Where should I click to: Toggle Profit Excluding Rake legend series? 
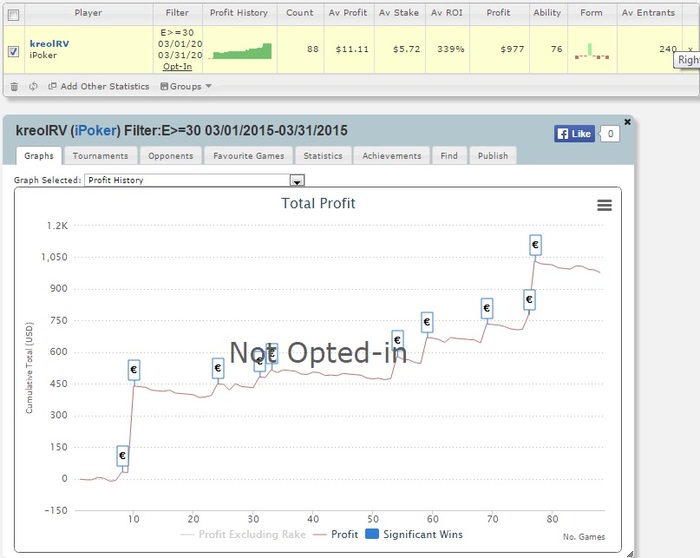point(243,534)
